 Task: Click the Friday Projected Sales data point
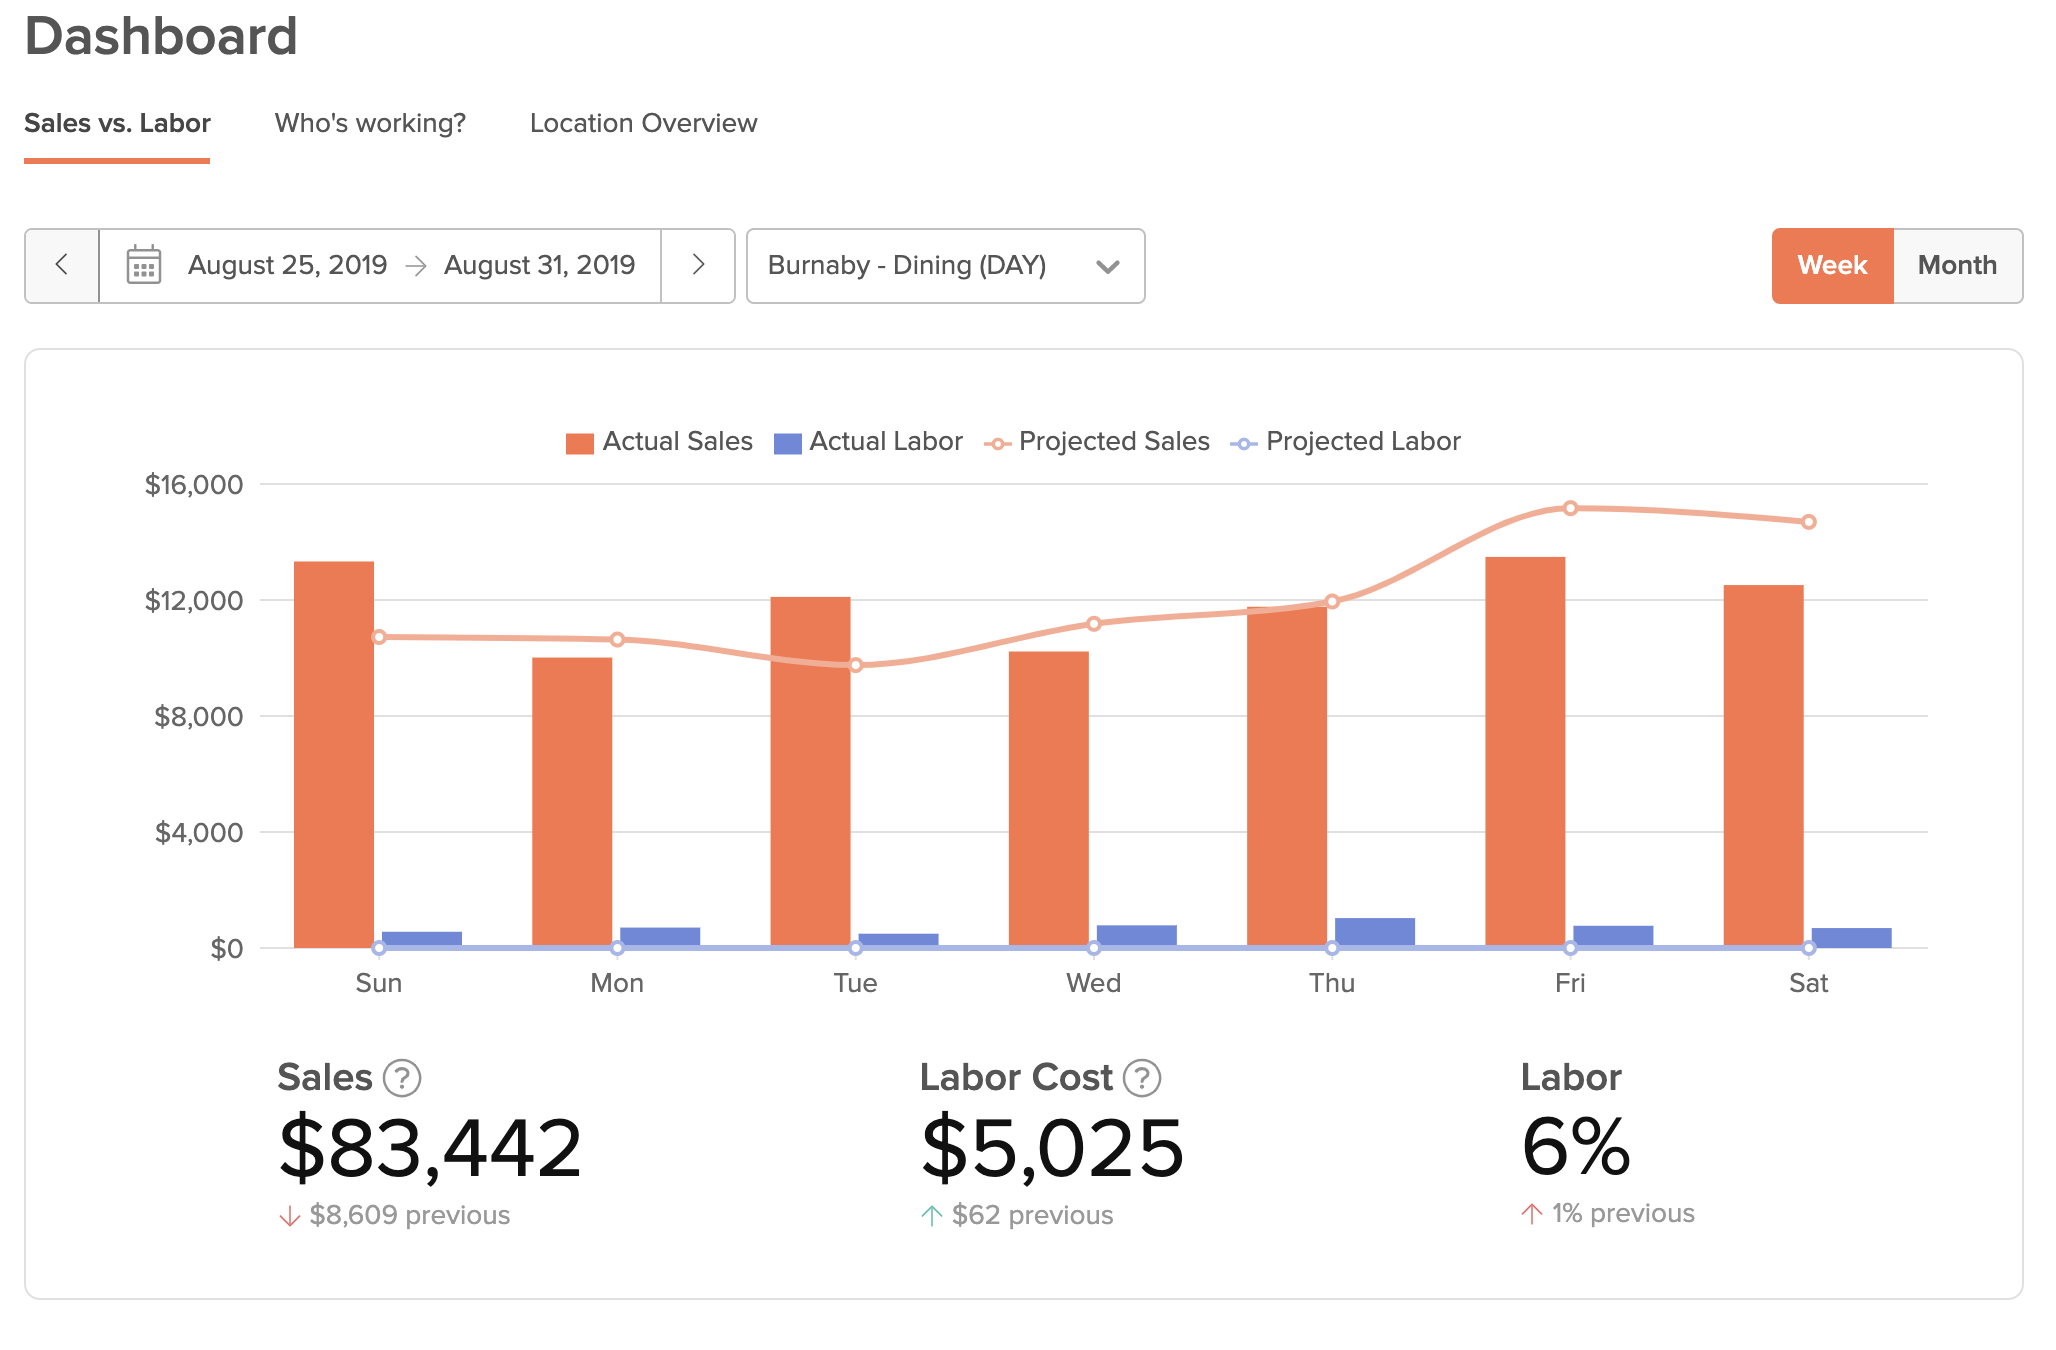point(1570,508)
